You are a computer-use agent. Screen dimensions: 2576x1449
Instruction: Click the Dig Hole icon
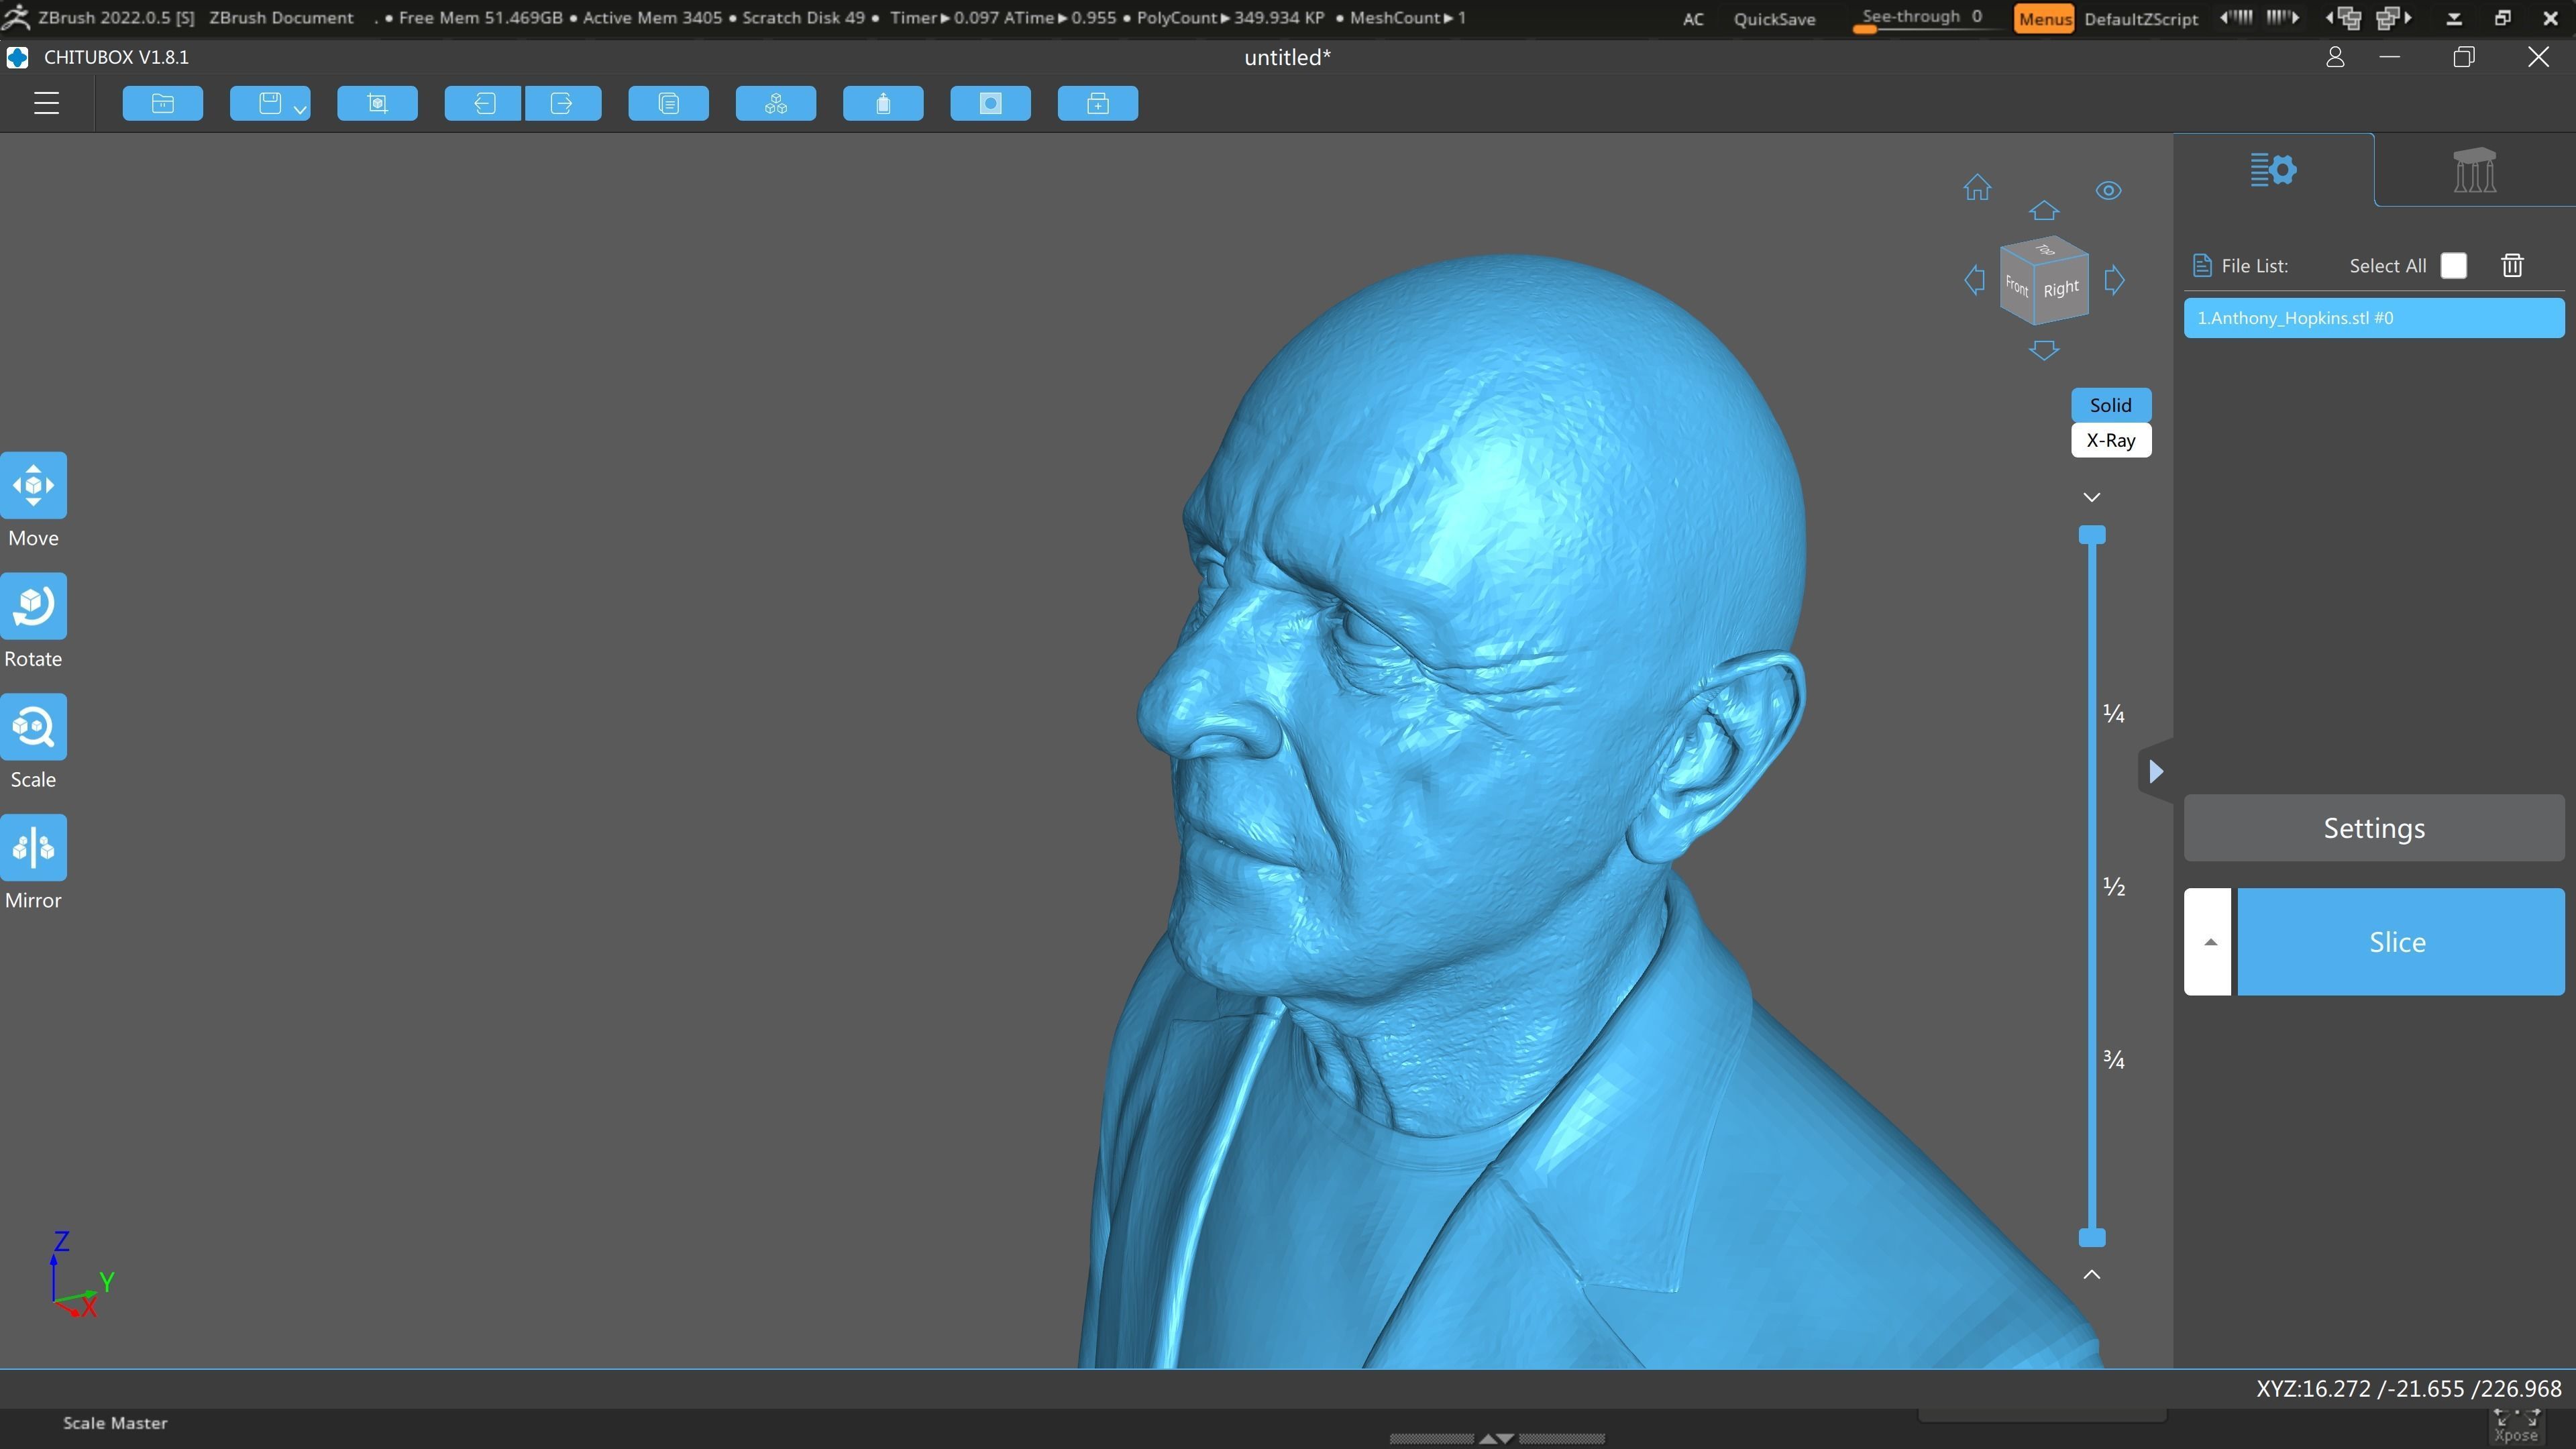990,103
